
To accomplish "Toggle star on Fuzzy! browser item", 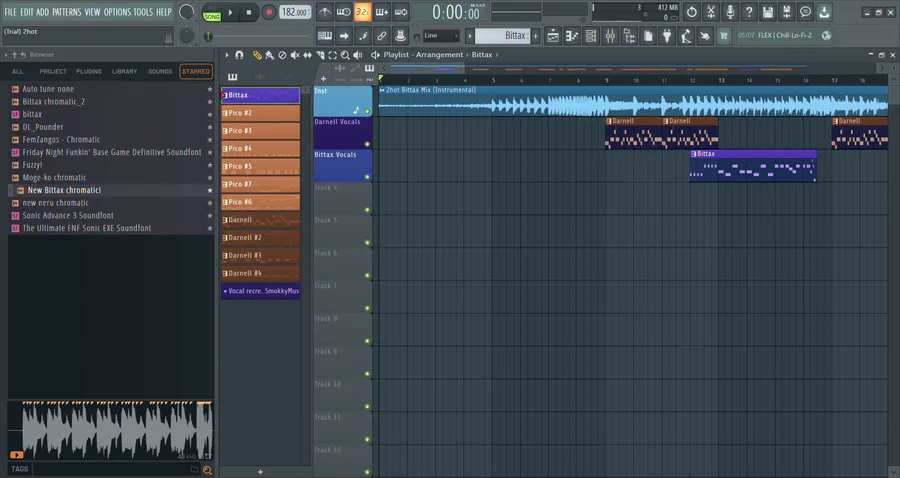I will coord(210,165).
